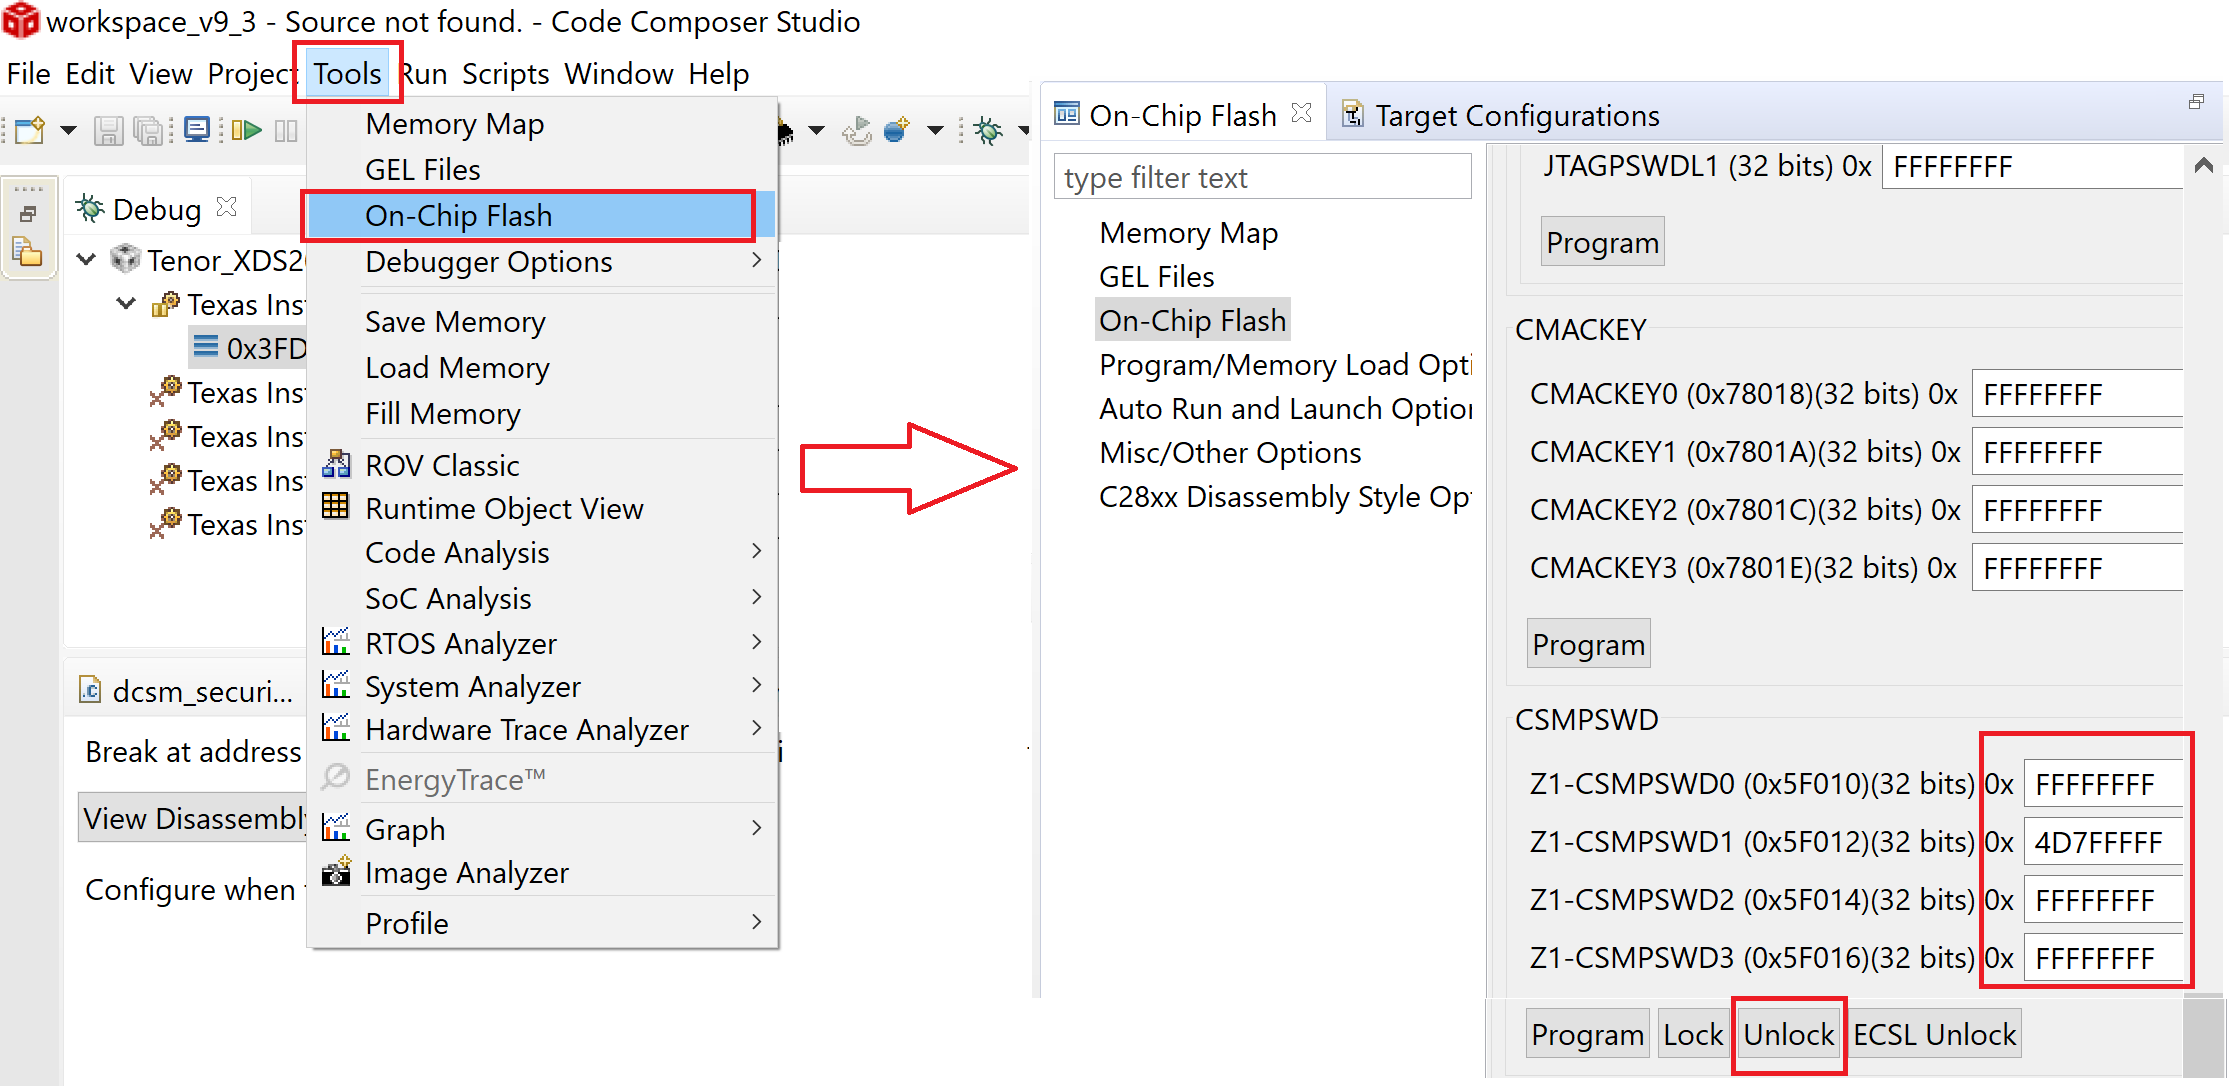Click the Lock button
The height and width of the screenshot is (1086, 2229).
tap(1692, 1034)
